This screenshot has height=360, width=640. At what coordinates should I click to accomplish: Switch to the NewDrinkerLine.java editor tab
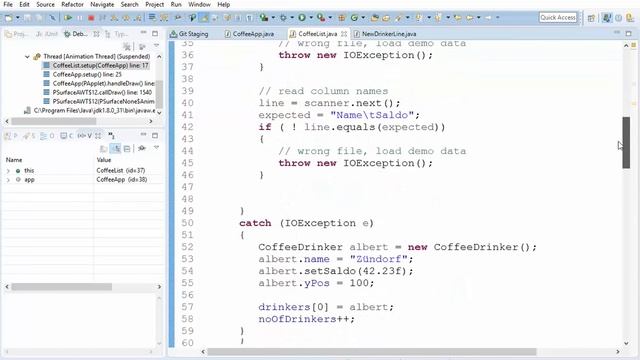pos(385,34)
